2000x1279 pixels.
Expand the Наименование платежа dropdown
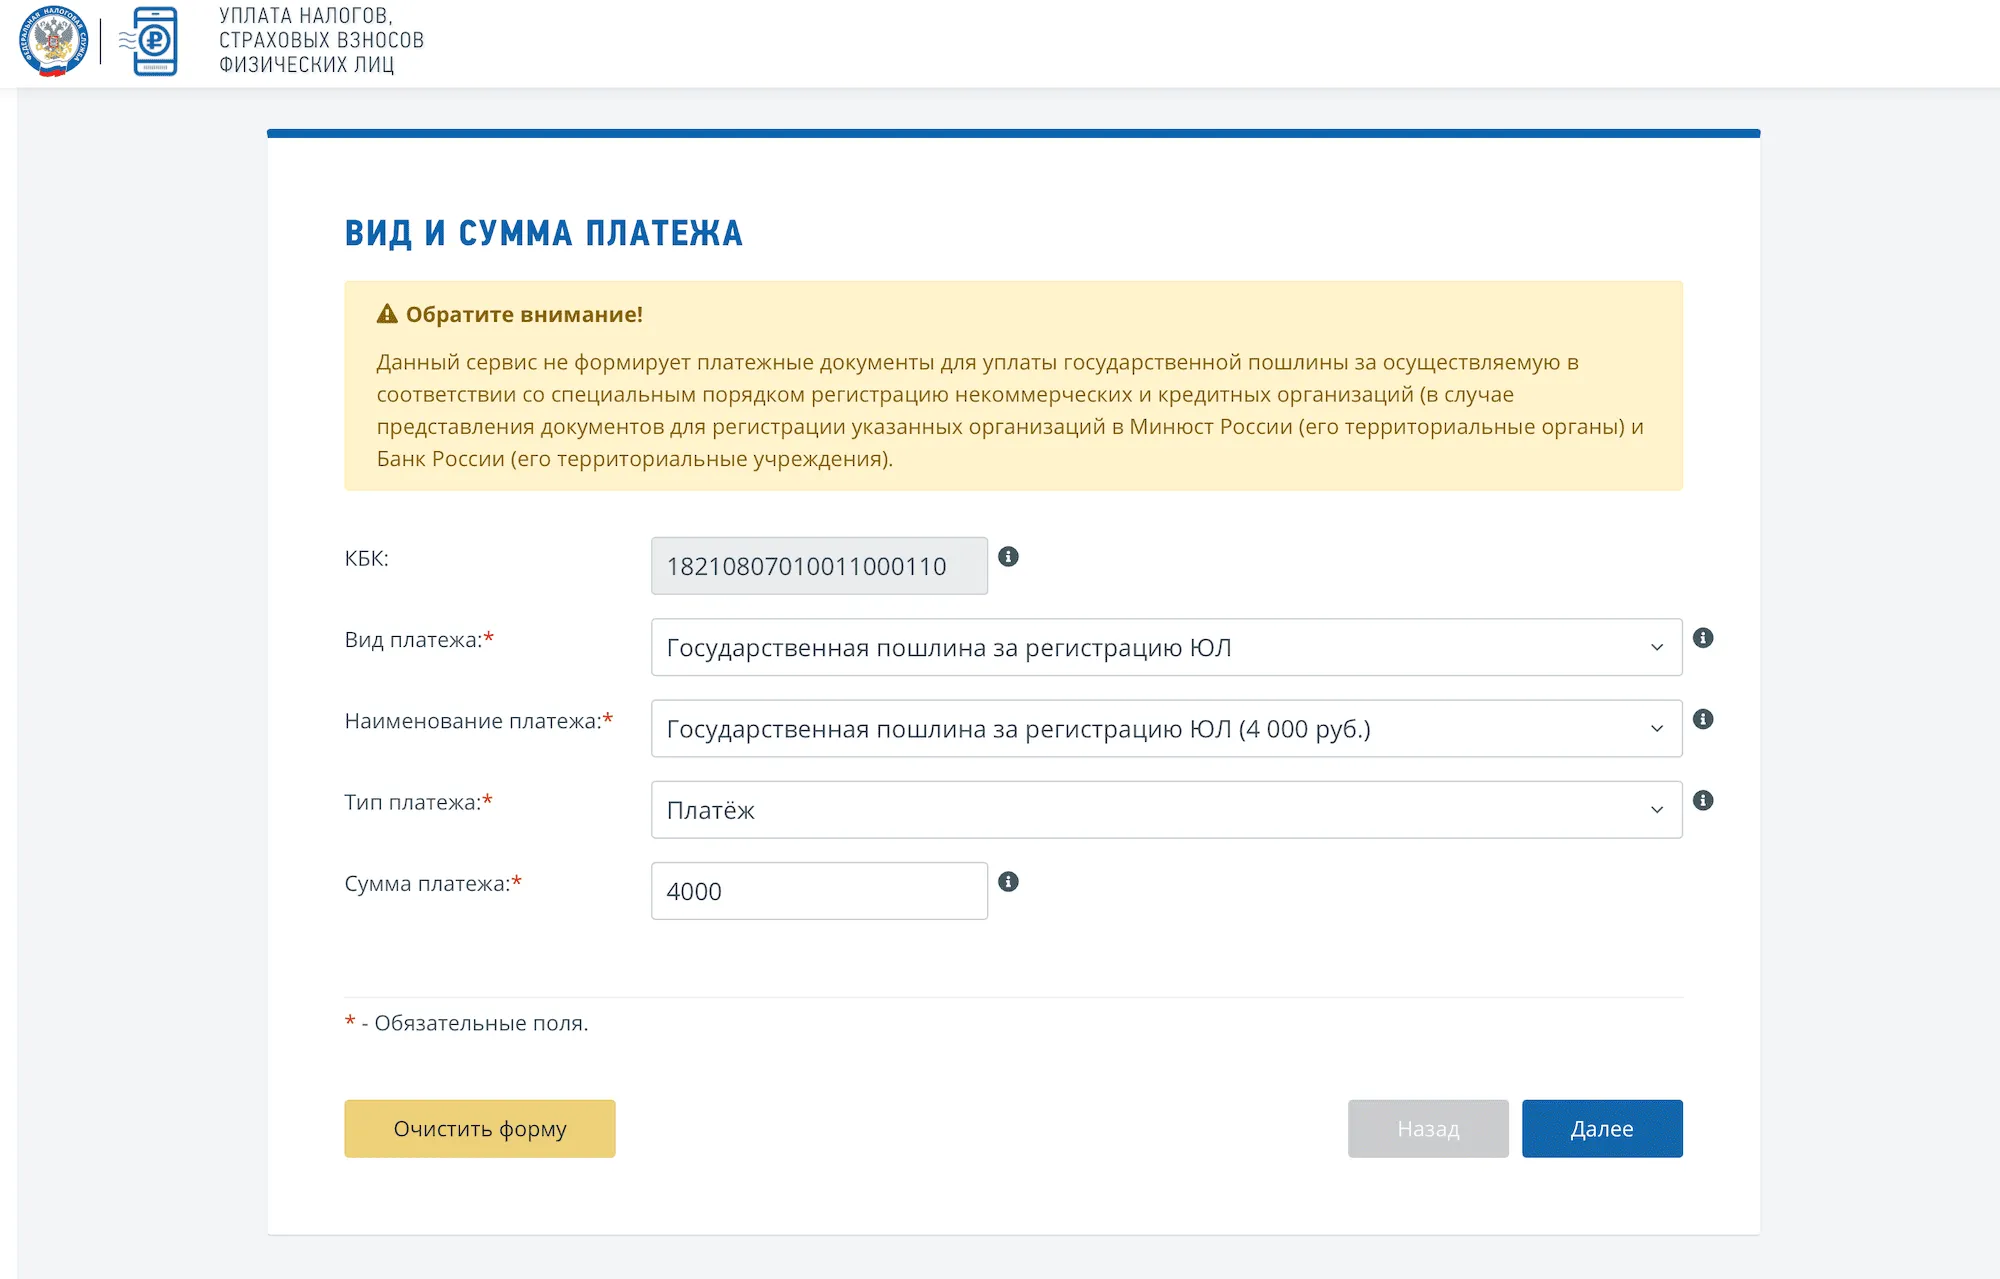click(1165, 728)
